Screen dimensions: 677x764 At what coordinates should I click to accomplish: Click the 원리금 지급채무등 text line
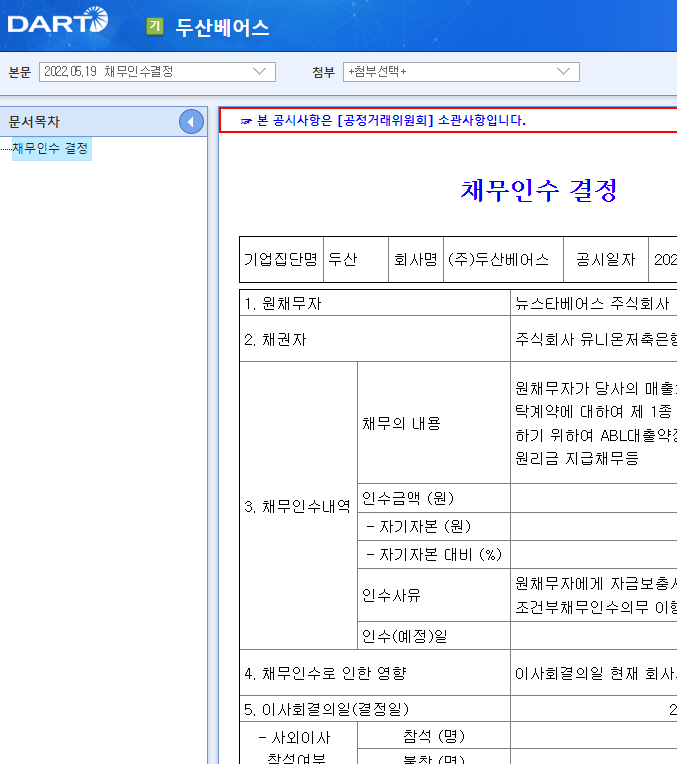coord(577,458)
